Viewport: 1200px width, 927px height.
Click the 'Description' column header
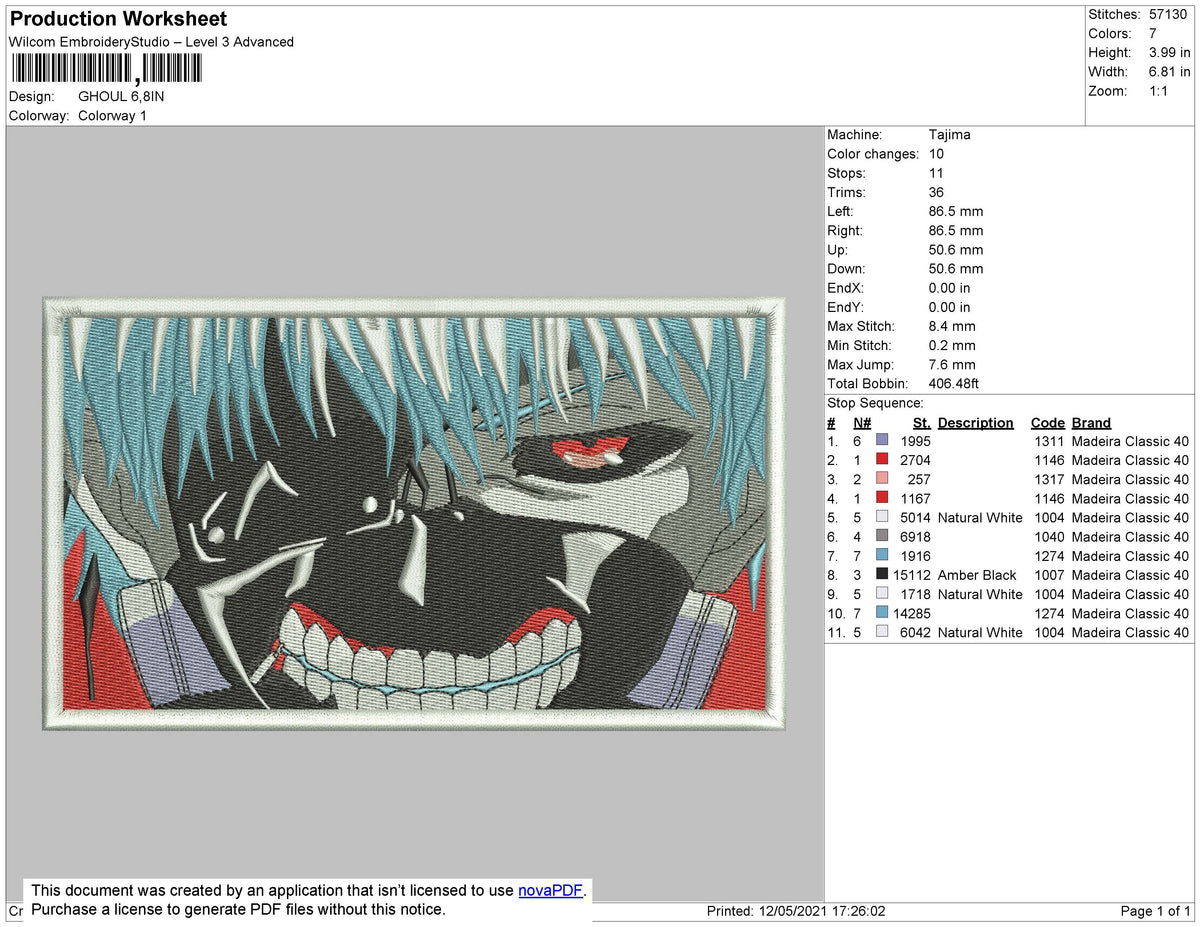[976, 423]
